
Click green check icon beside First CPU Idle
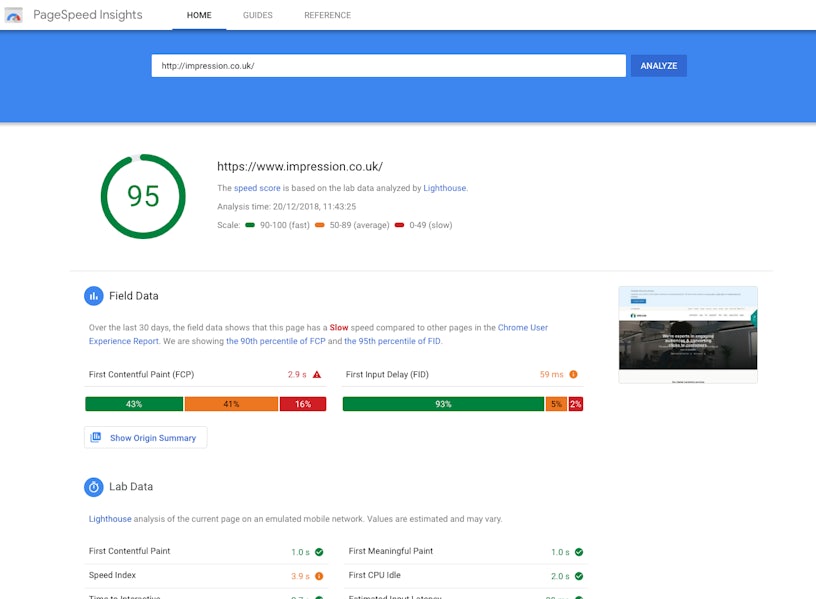click(x=579, y=576)
